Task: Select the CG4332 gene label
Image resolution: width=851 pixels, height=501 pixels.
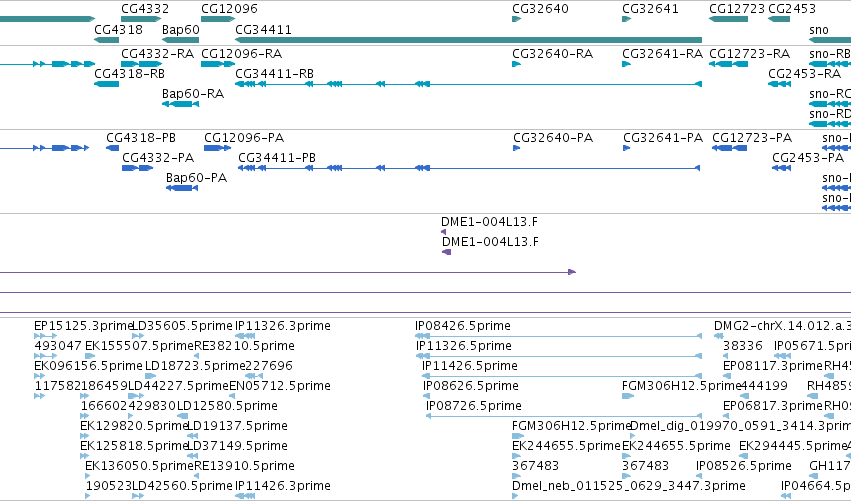Action: (x=145, y=9)
